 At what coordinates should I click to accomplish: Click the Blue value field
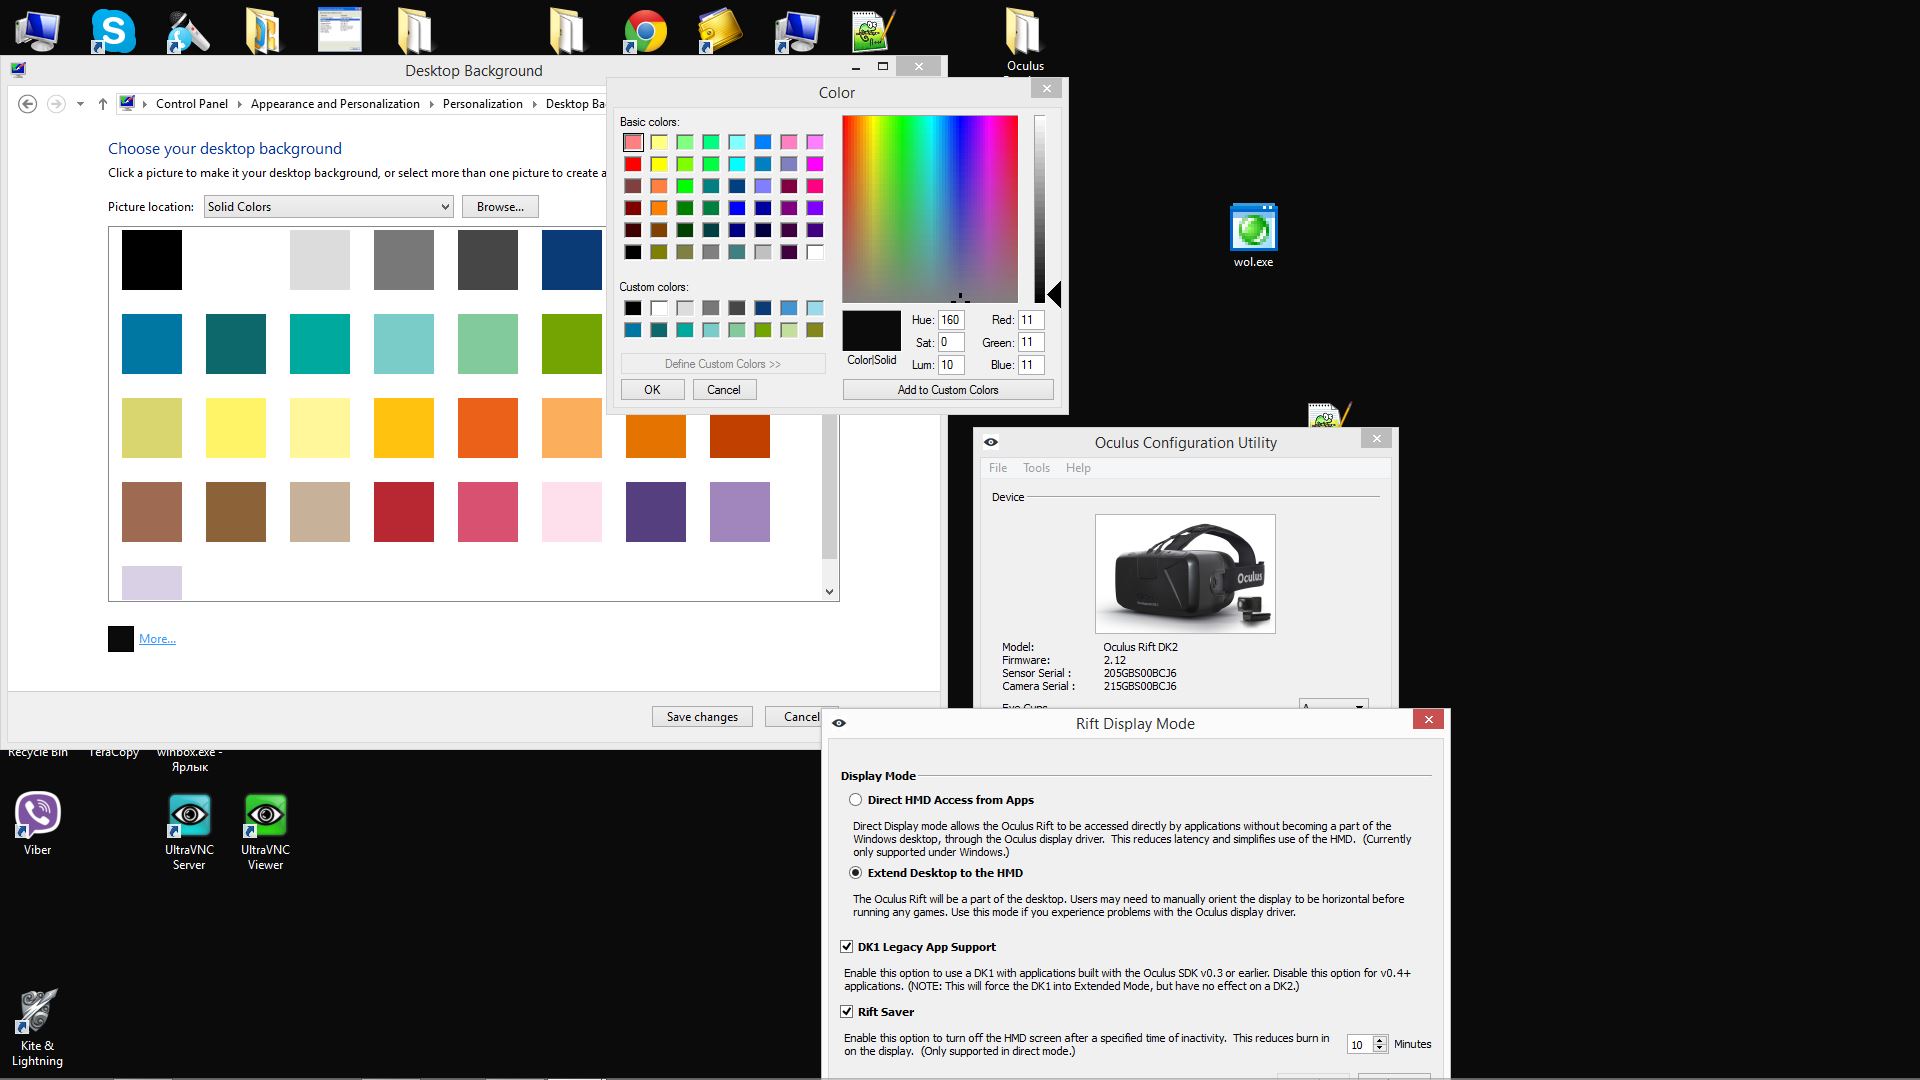tap(1031, 365)
